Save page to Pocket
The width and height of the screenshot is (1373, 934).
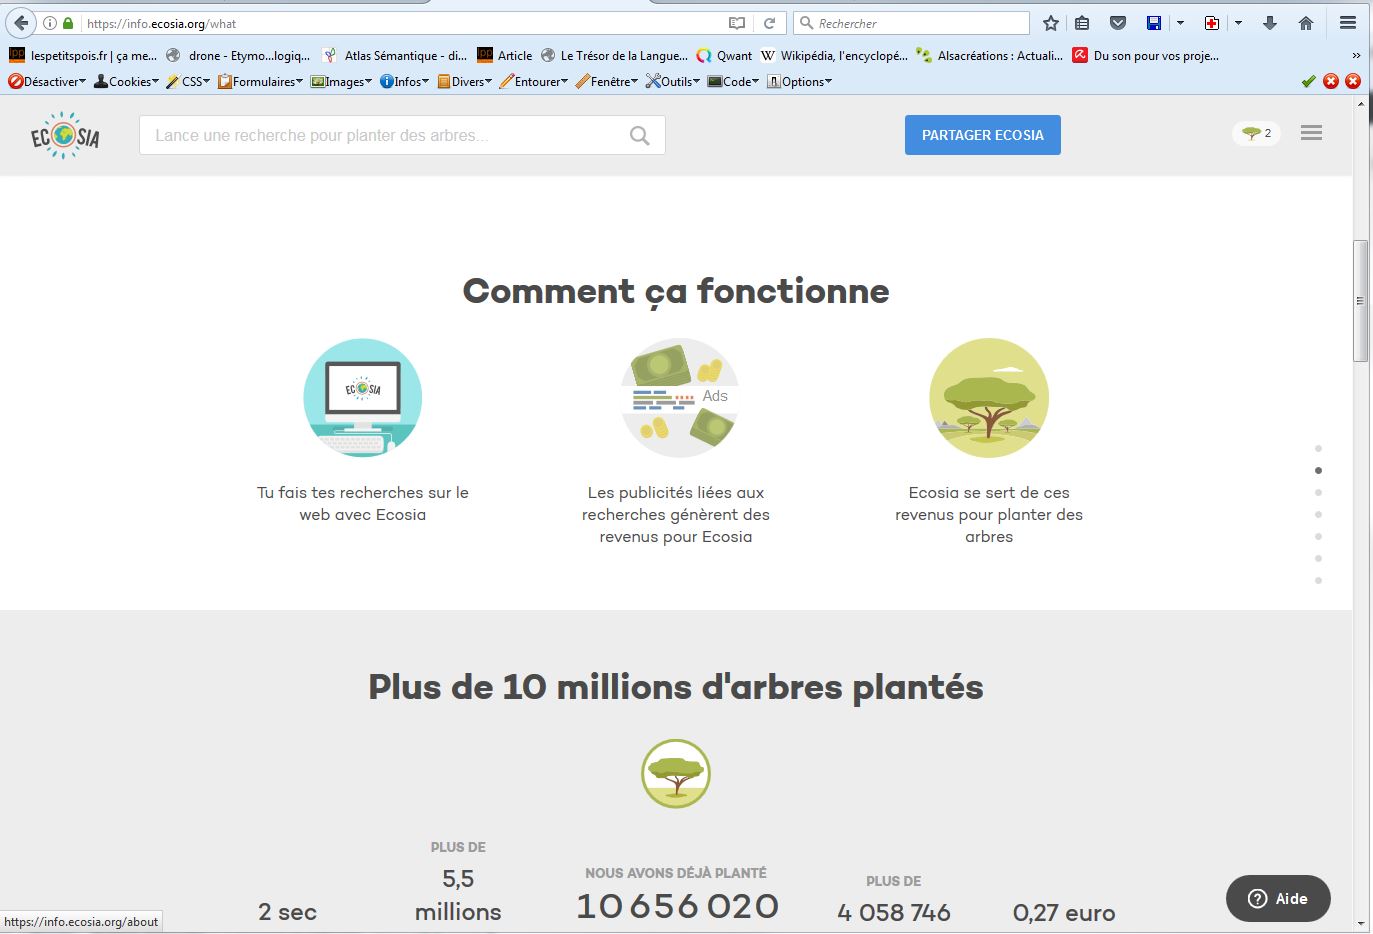click(x=1118, y=23)
